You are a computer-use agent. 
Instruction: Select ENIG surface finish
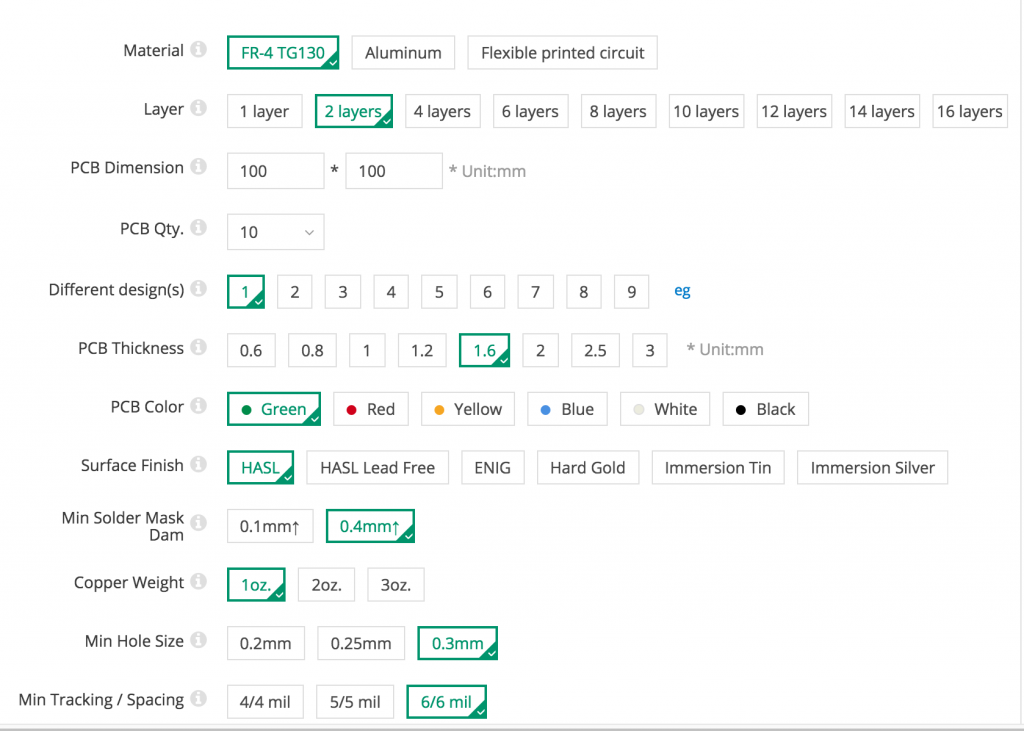[x=492, y=468]
